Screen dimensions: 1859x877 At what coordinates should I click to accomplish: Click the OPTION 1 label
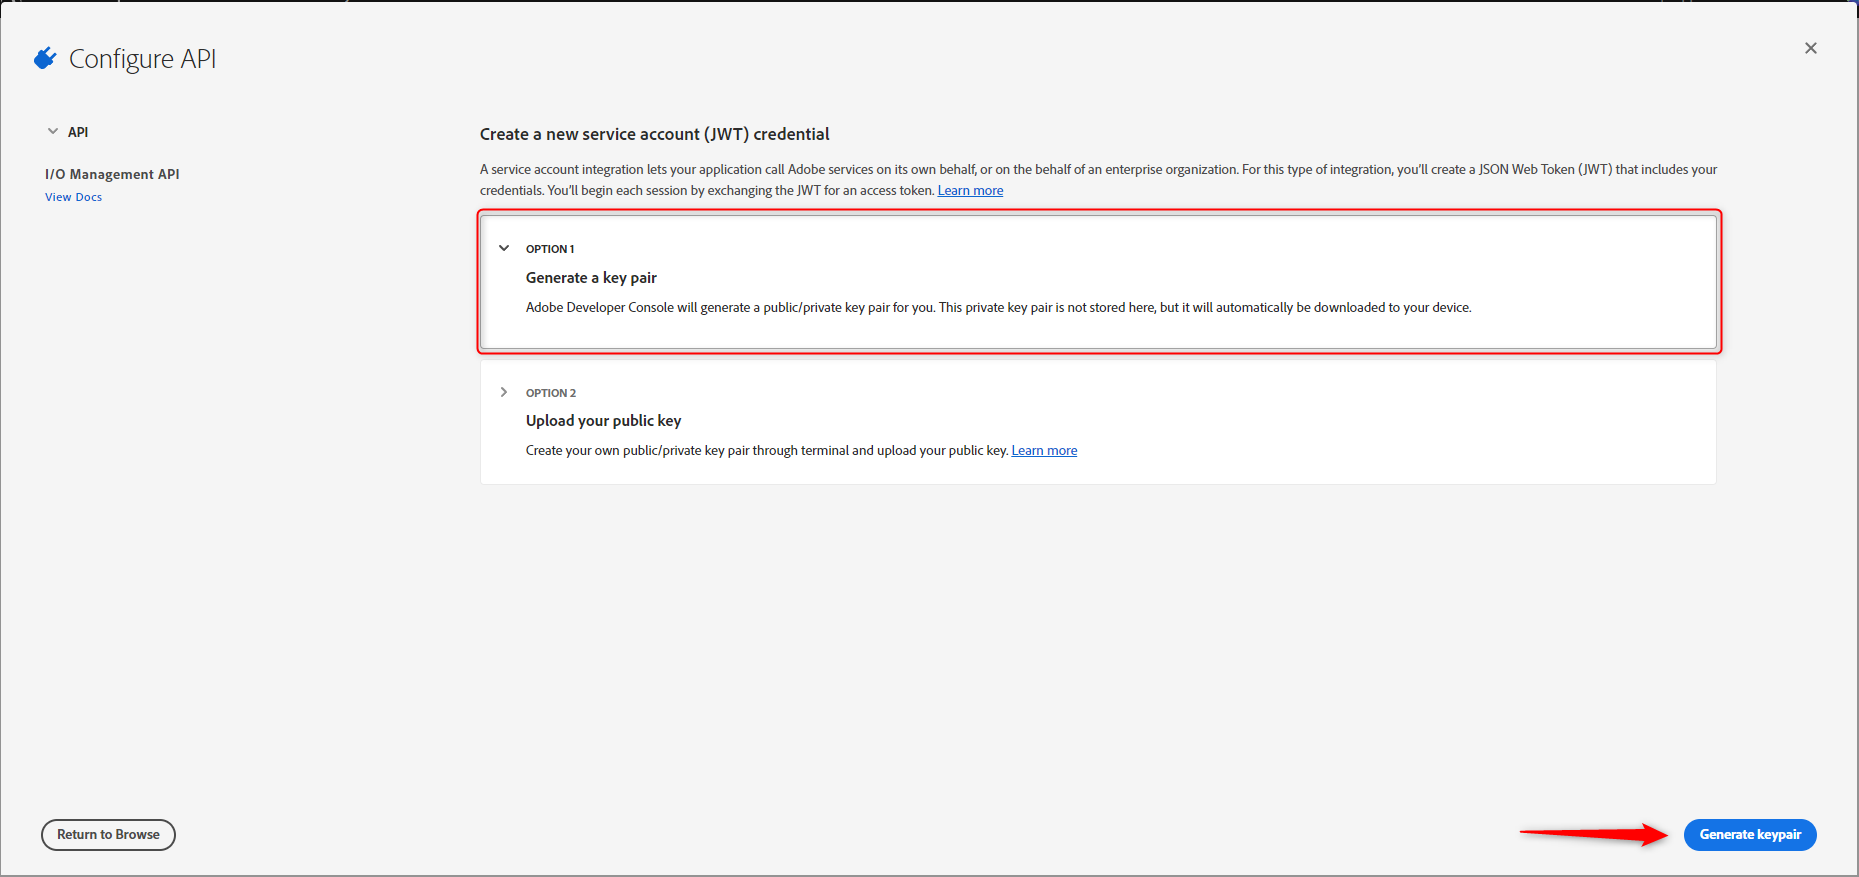(x=550, y=249)
